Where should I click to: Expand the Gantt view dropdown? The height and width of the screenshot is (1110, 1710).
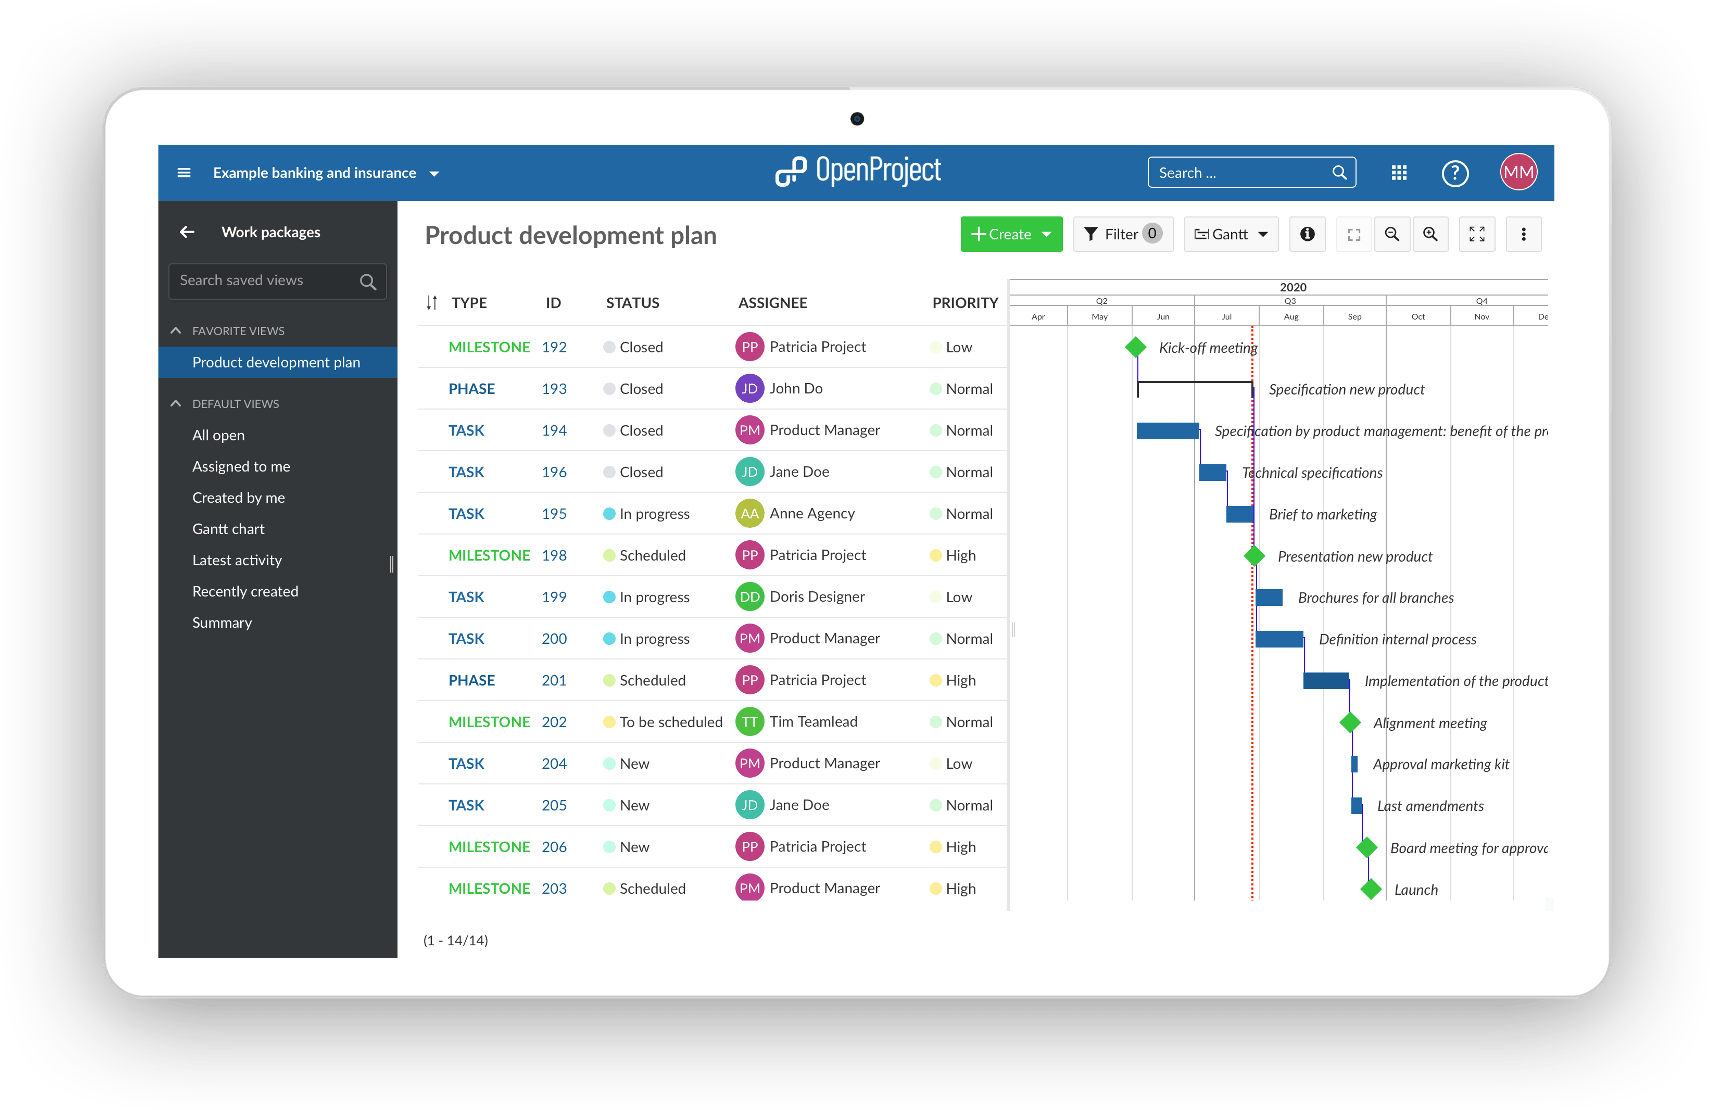(x=1231, y=234)
